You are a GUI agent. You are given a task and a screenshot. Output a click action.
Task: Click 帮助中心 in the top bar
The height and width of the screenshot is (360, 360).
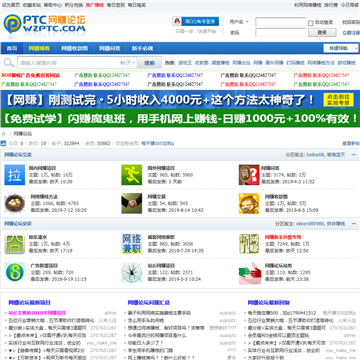[53, 5]
